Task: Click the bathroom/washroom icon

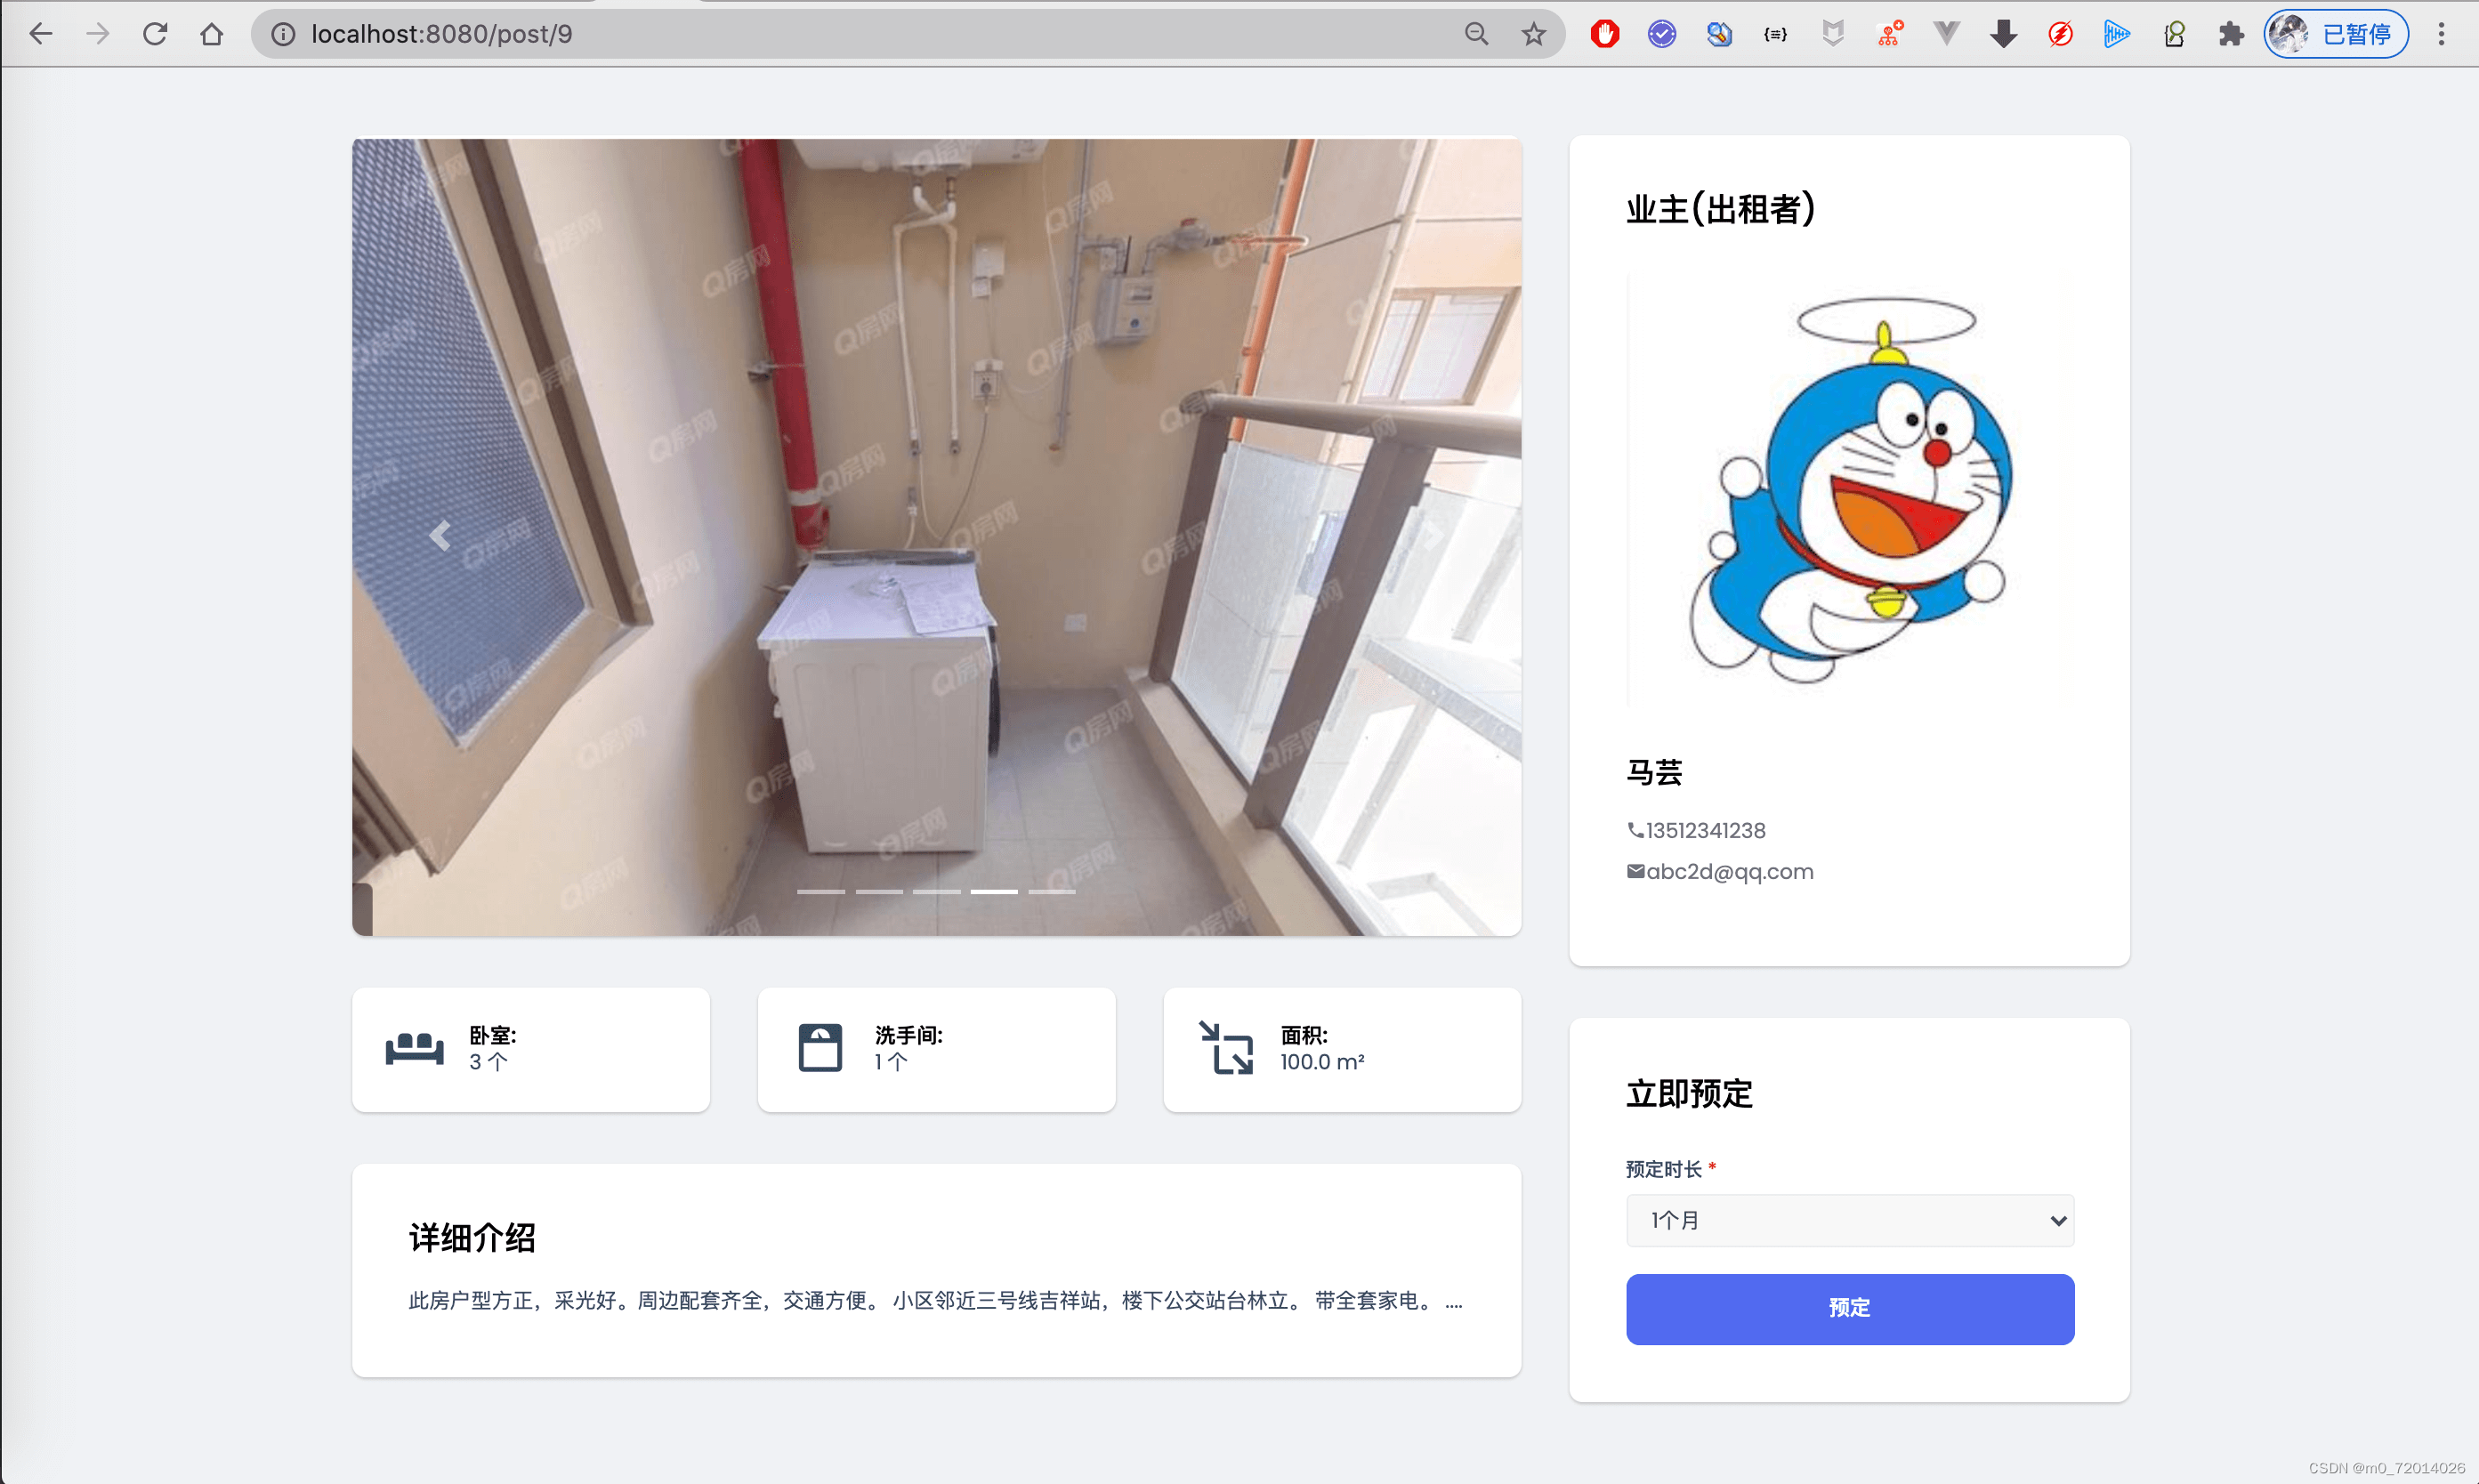Action: click(x=818, y=1046)
